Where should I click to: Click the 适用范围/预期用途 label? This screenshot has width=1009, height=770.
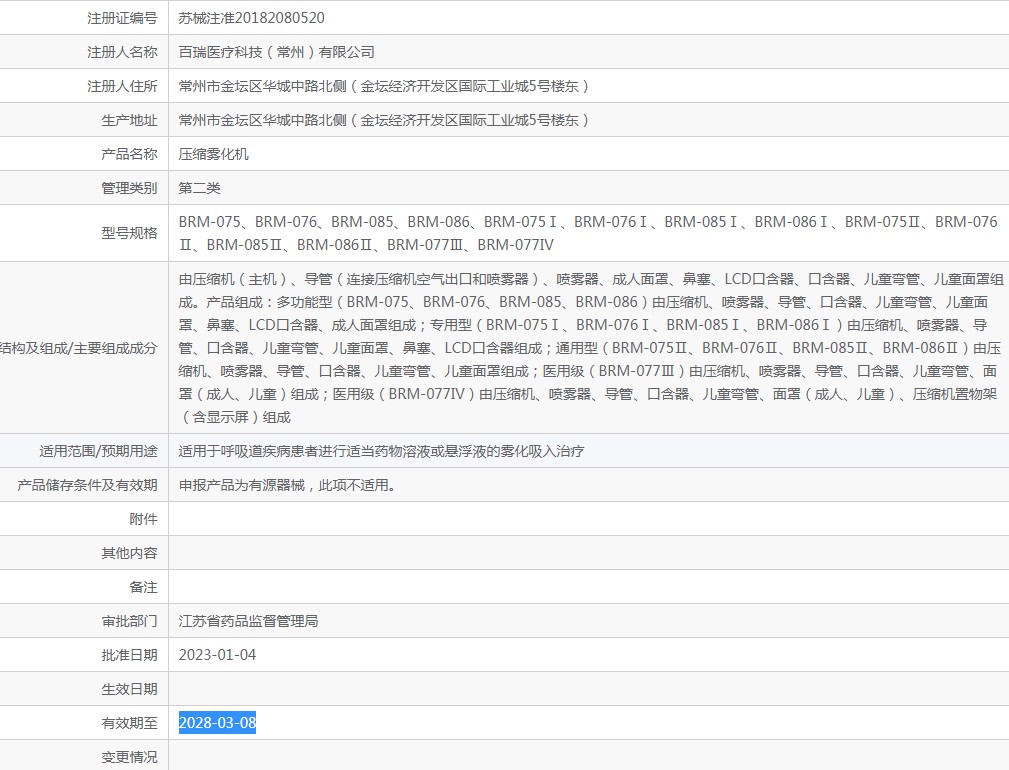(x=98, y=451)
